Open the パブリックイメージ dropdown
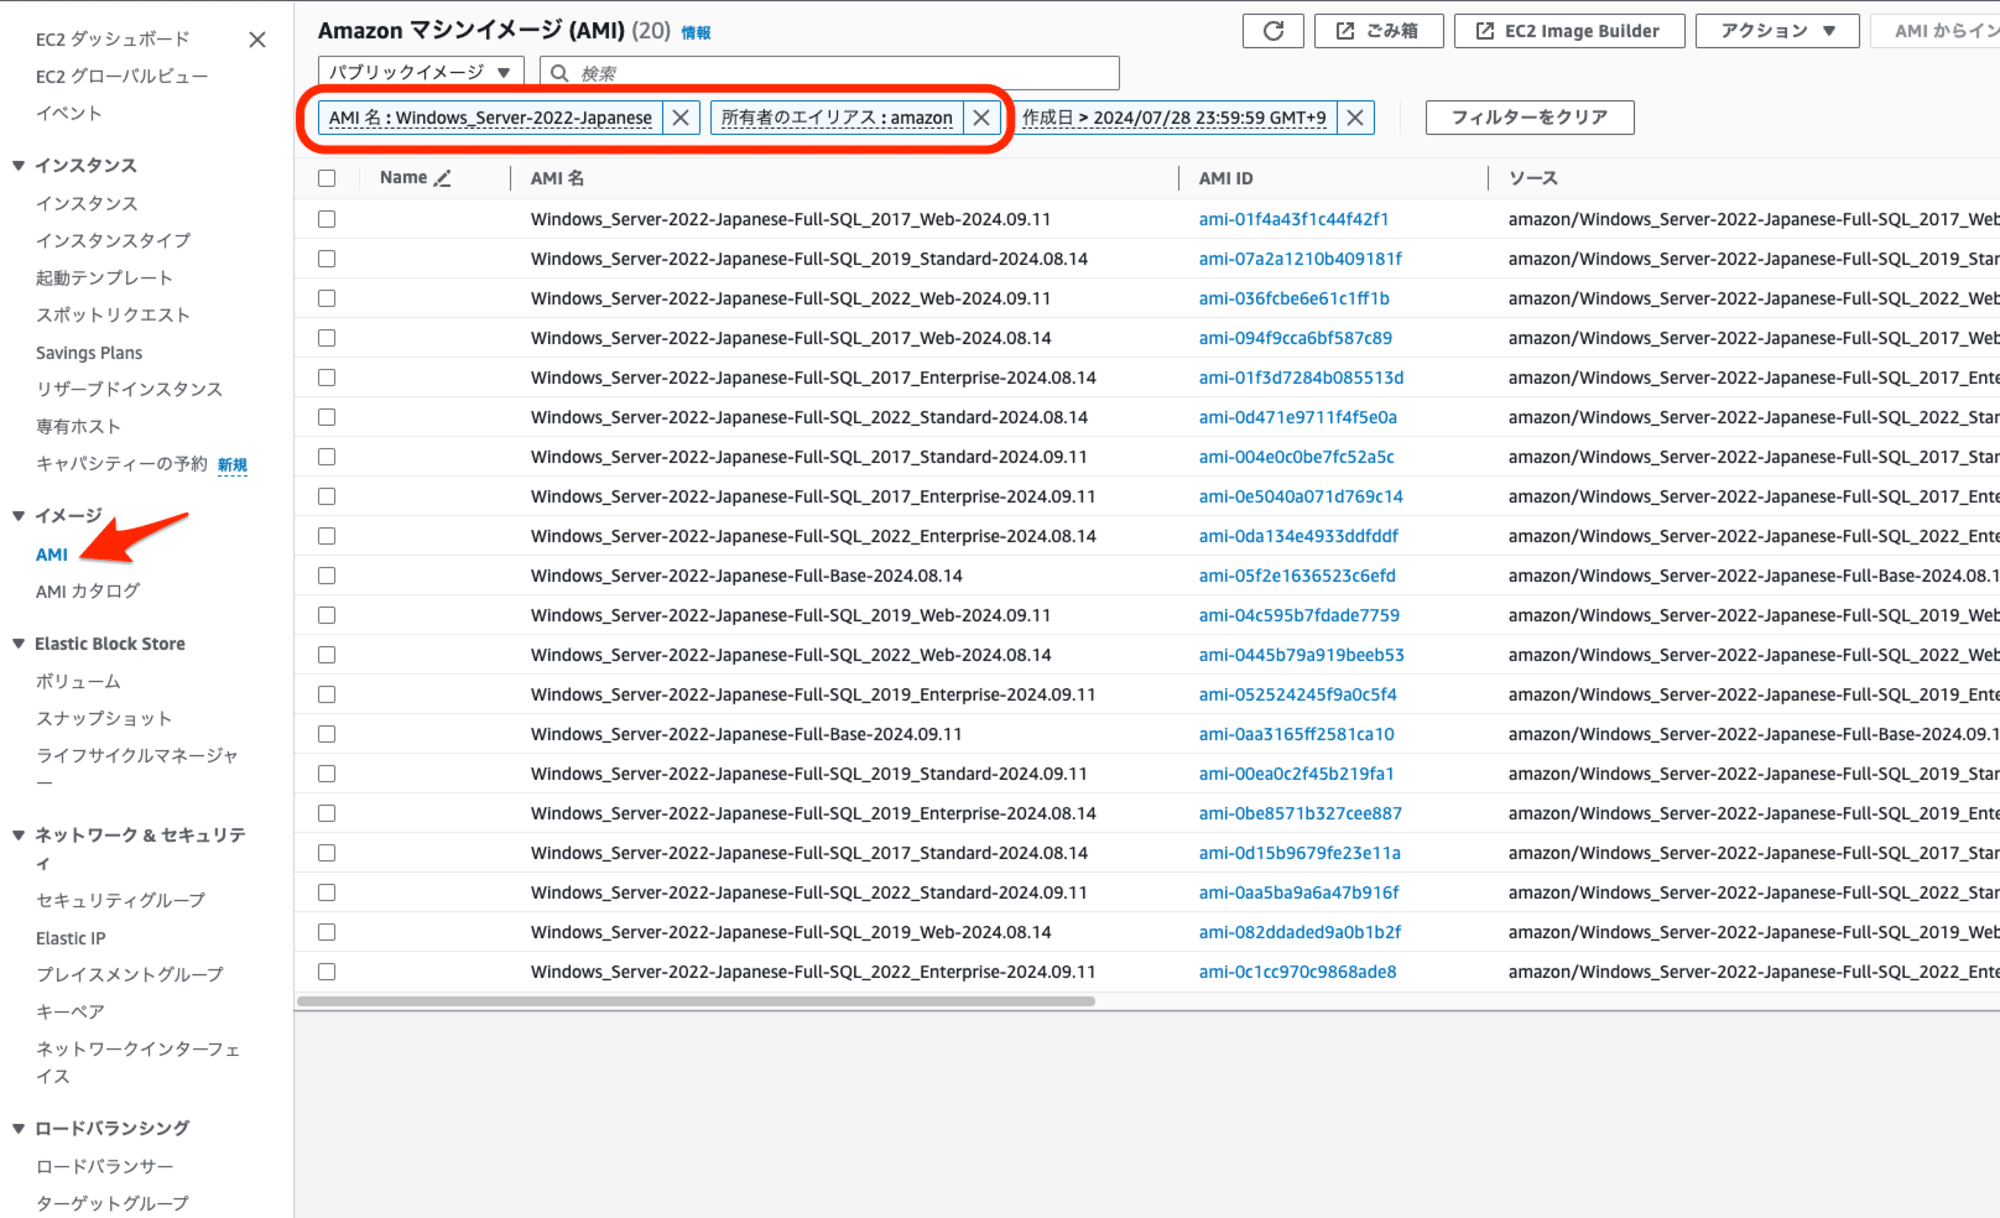The image size is (2000, 1218). click(420, 73)
